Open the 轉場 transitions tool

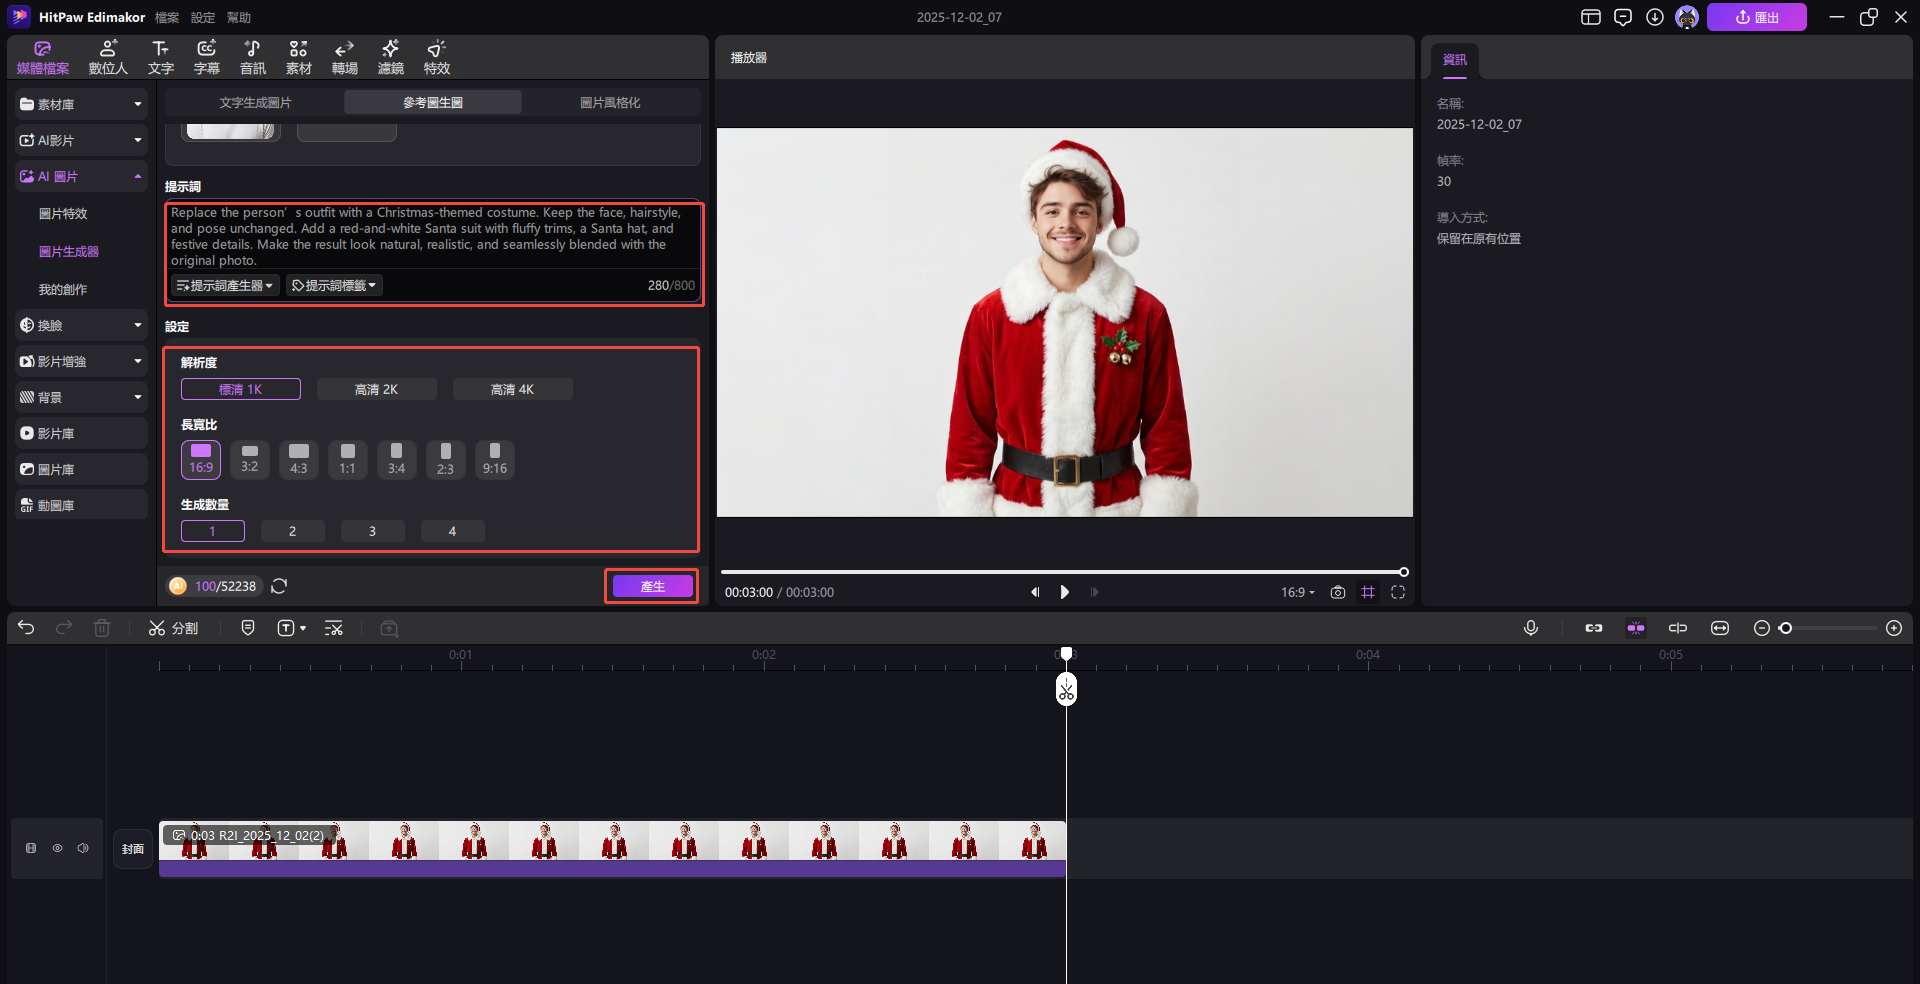coord(344,57)
